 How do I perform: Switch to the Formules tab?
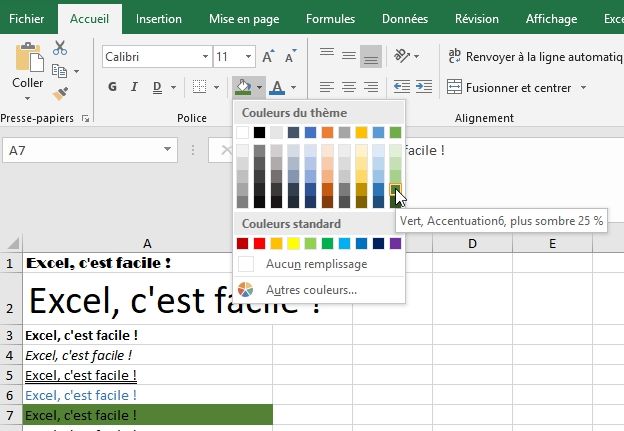[330, 19]
